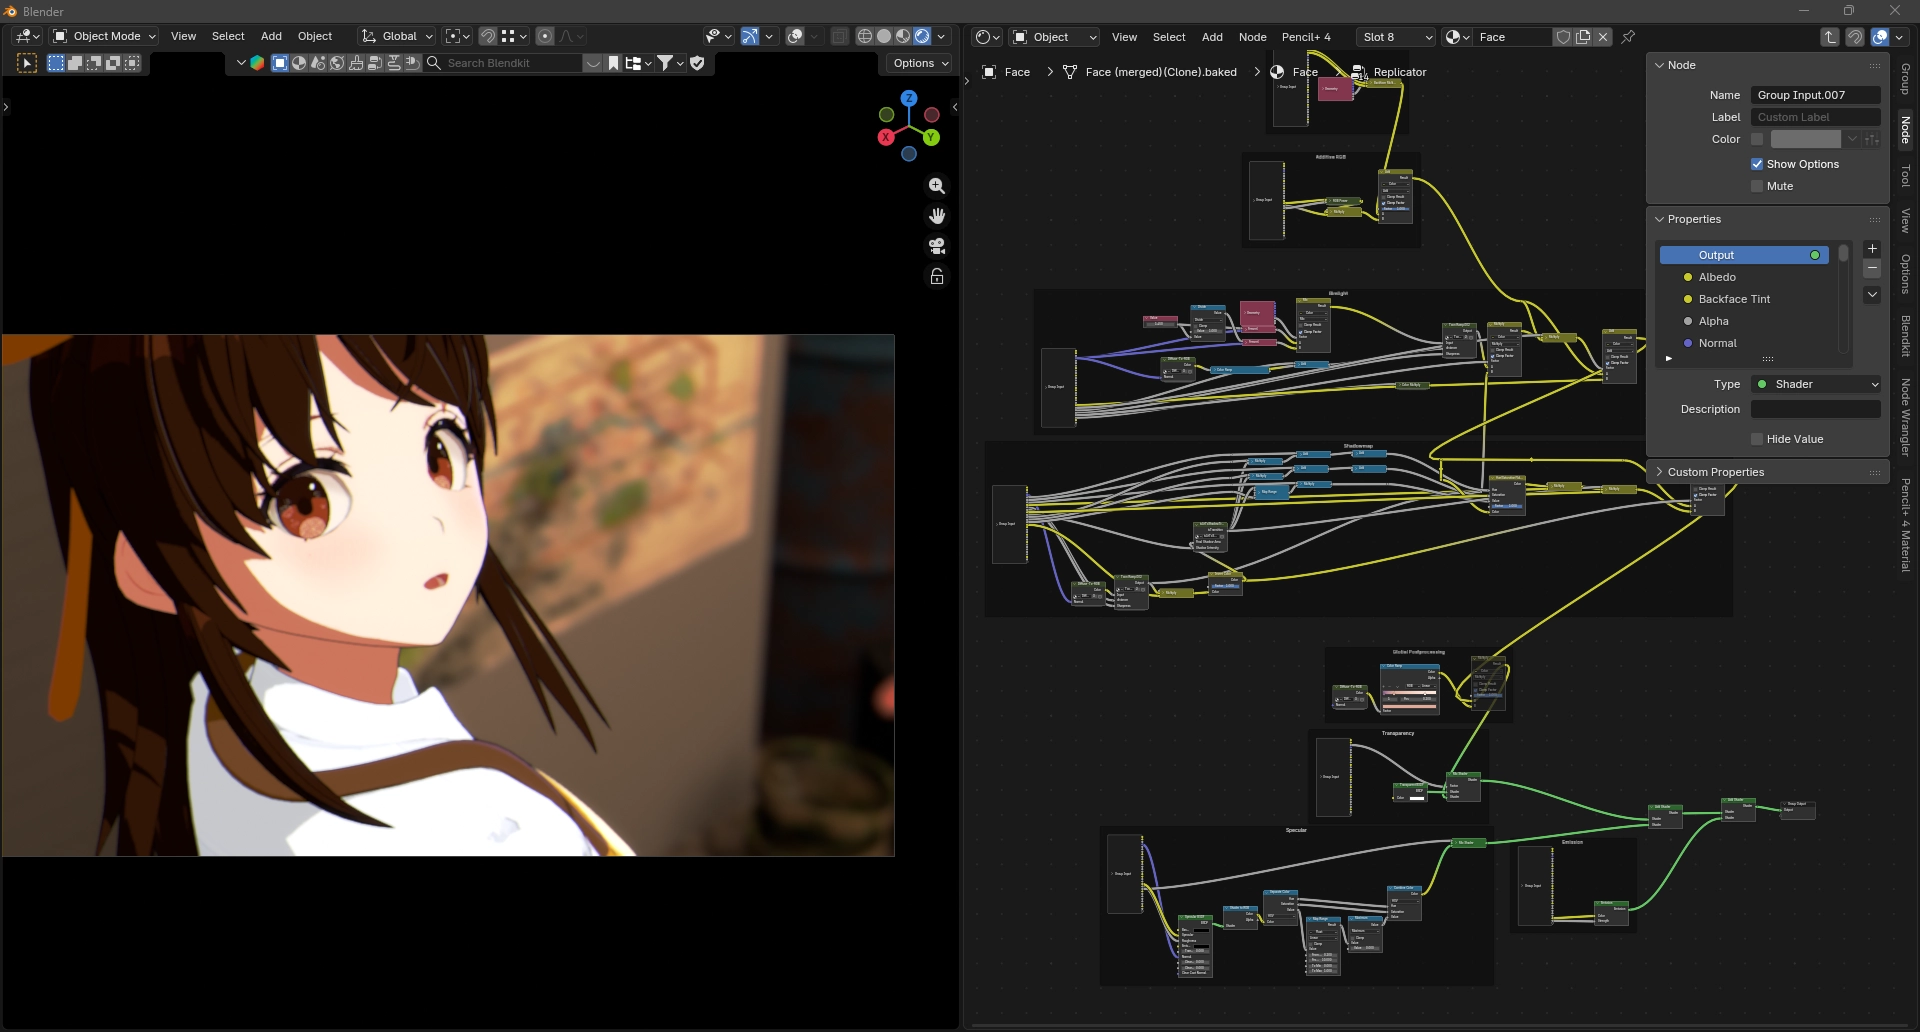Screen dimensions: 1920x1032
Task: Switch to rendered viewport shading
Action: click(x=922, y=36)
